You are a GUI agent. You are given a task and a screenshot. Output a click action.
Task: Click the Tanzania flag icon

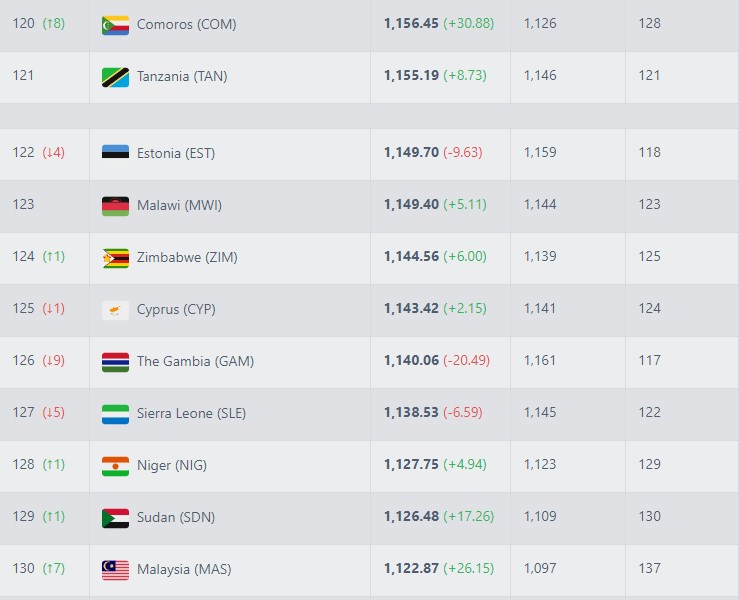tap(115, 76)
